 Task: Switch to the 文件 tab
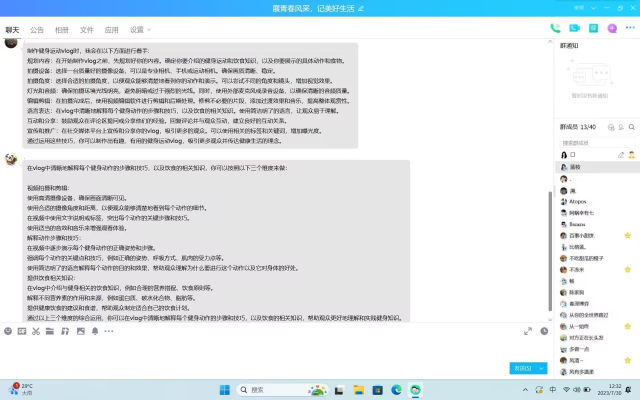click(87, 30)
